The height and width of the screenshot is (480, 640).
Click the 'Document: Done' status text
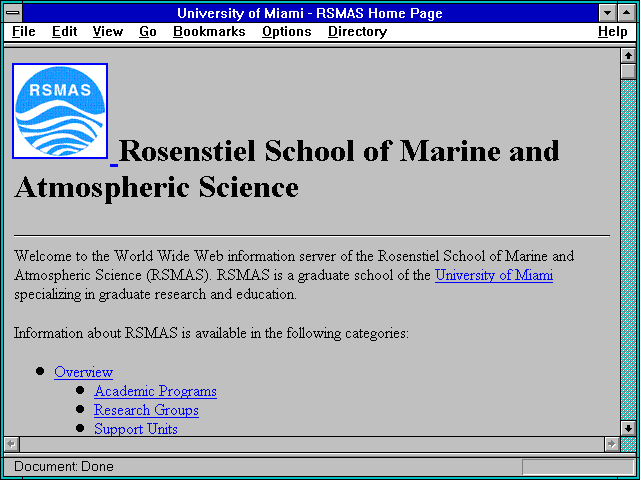coord(64,467)
